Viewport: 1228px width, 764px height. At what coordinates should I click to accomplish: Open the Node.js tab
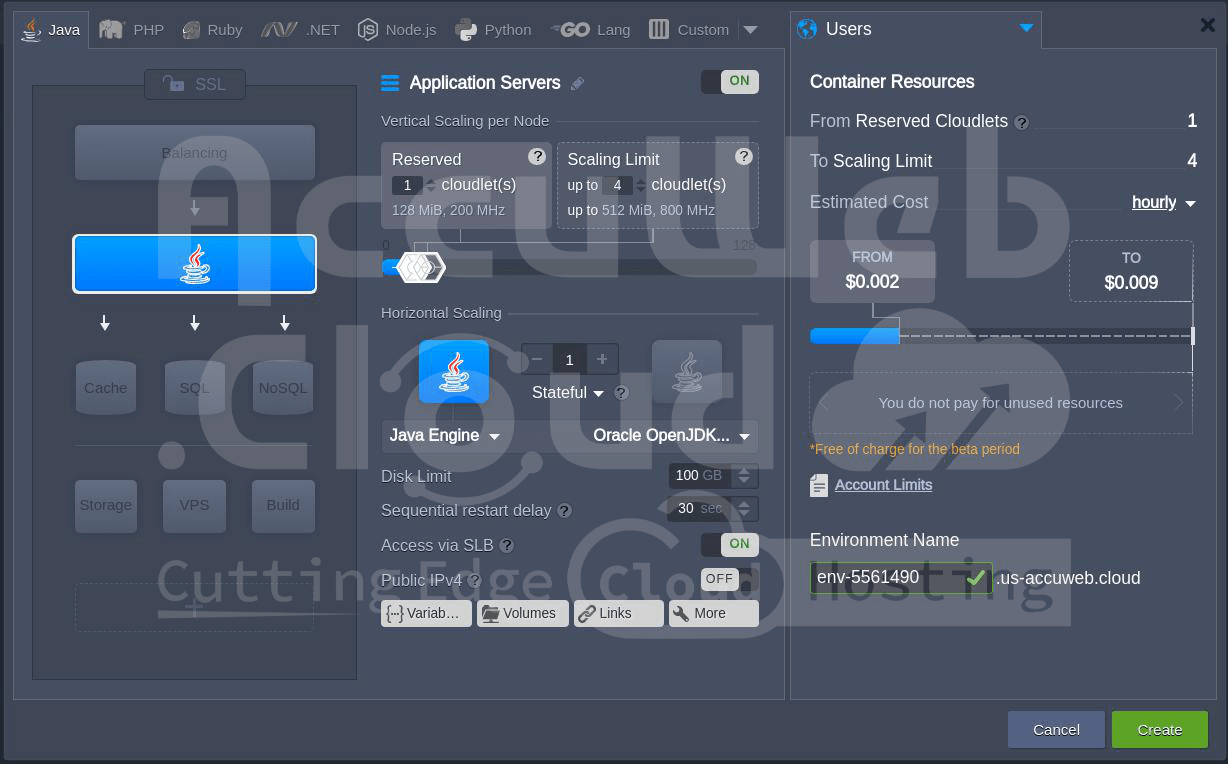tap(397, 30)
